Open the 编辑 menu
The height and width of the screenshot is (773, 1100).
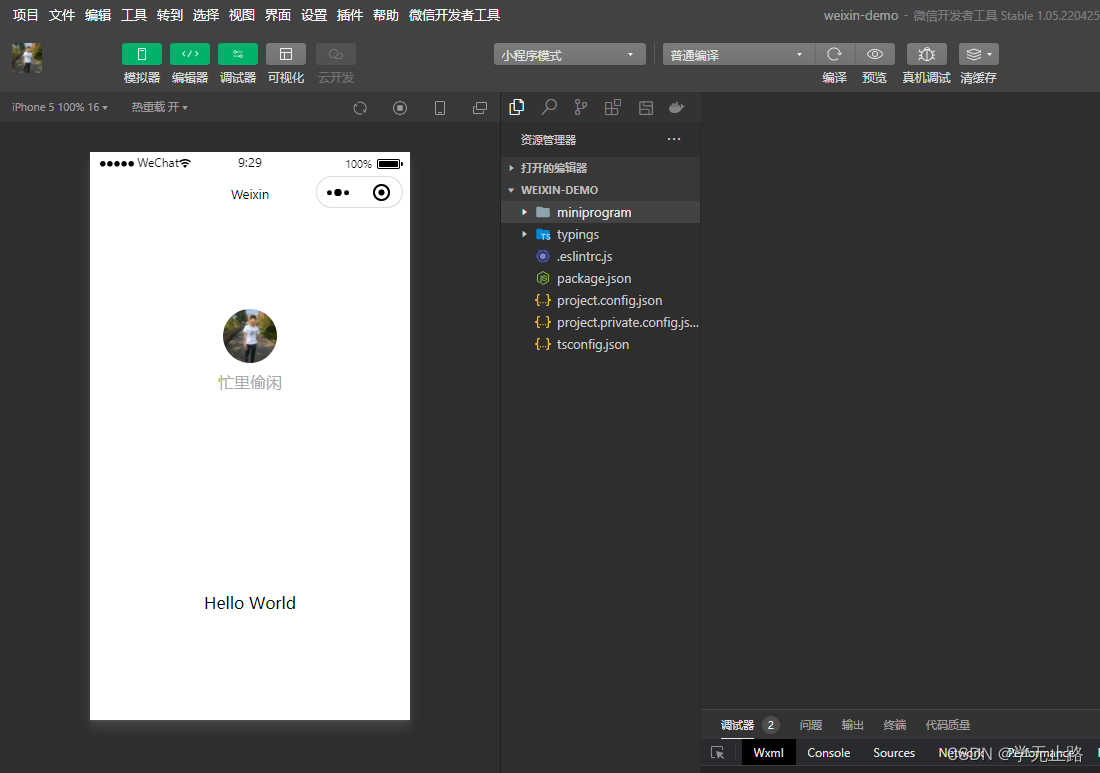point(98,15)
